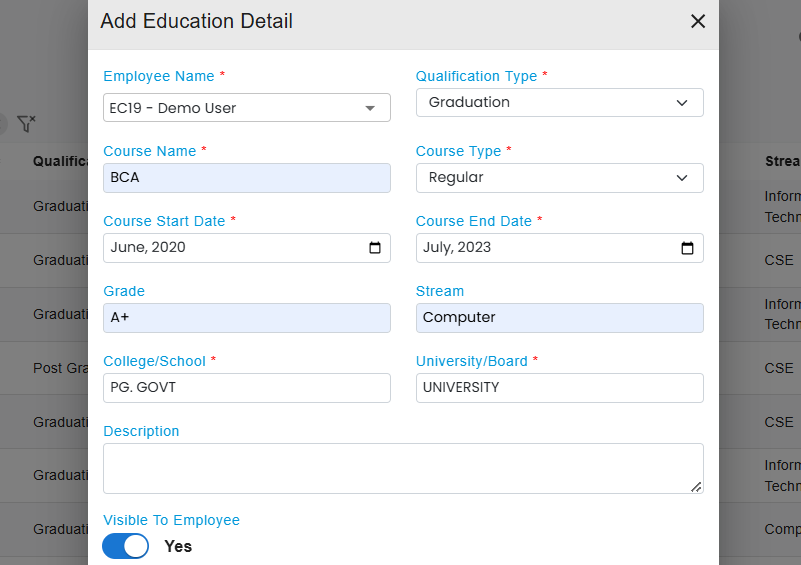Open the Course Type dropdown

(x=559, y=178)
